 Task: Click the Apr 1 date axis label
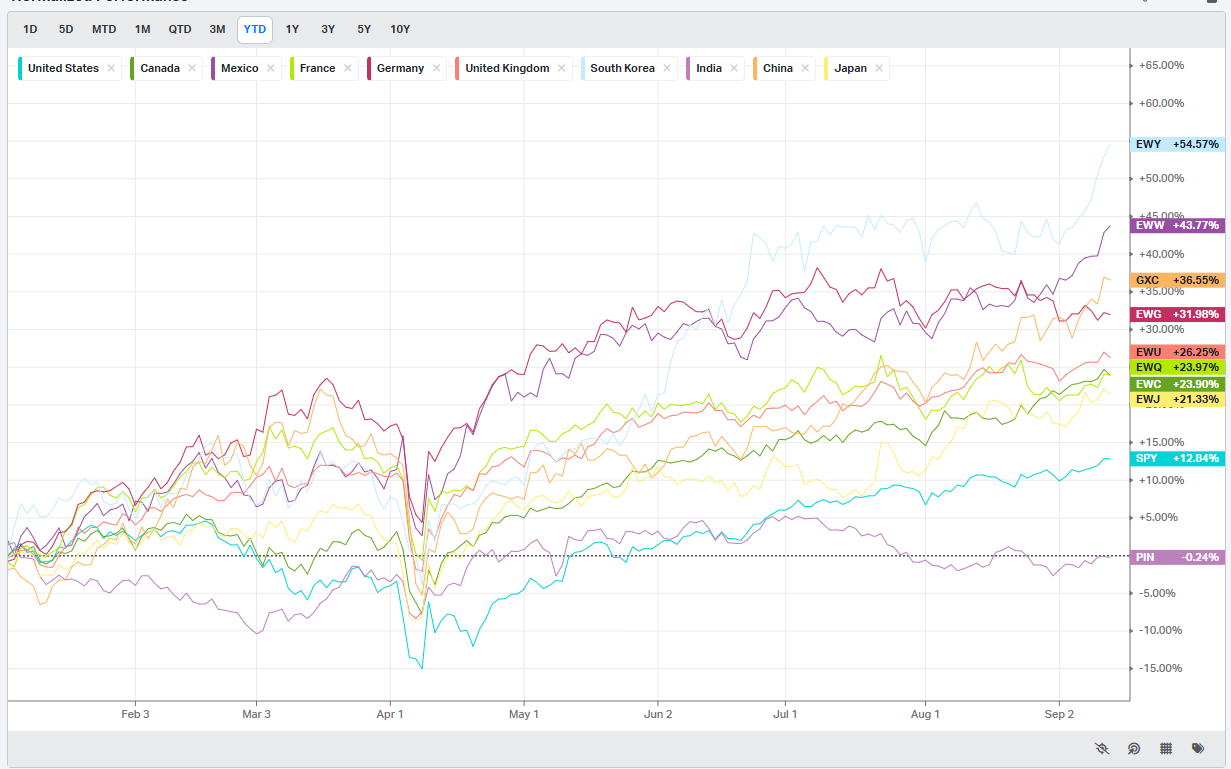tap(390, 714)
